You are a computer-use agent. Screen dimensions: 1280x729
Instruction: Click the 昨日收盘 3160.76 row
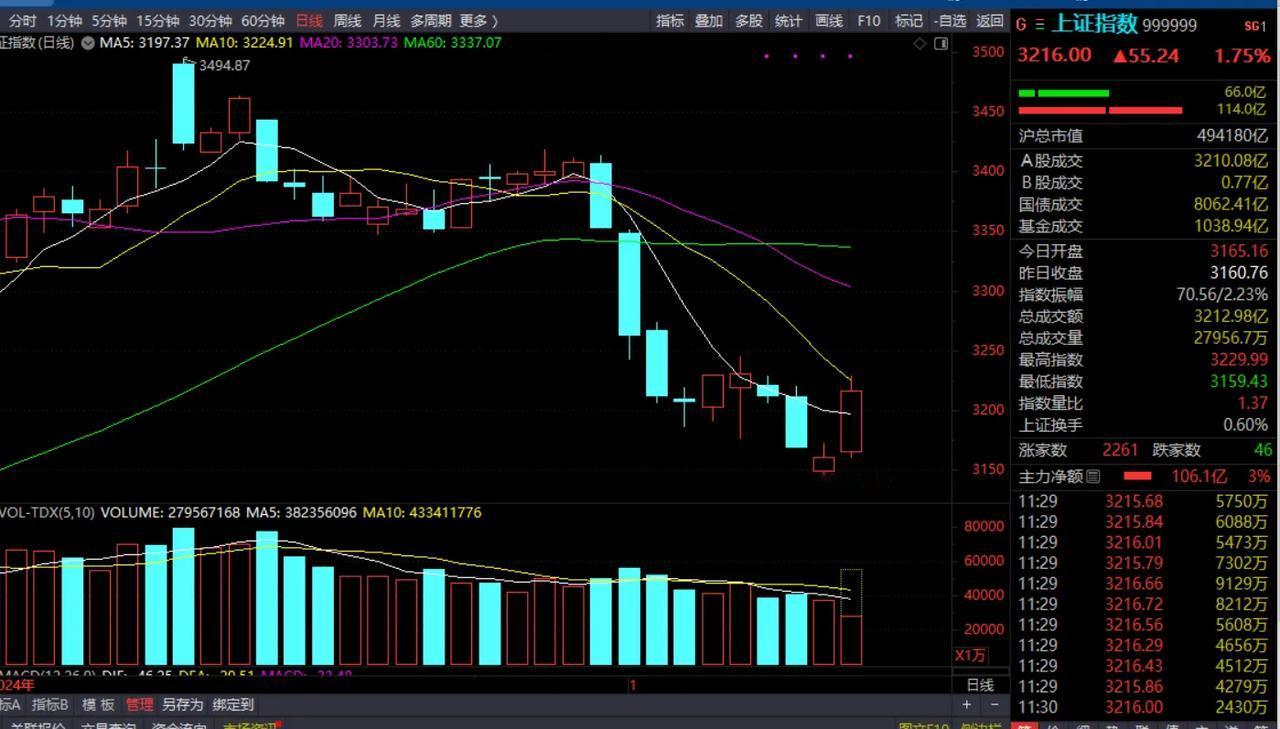1143,272
